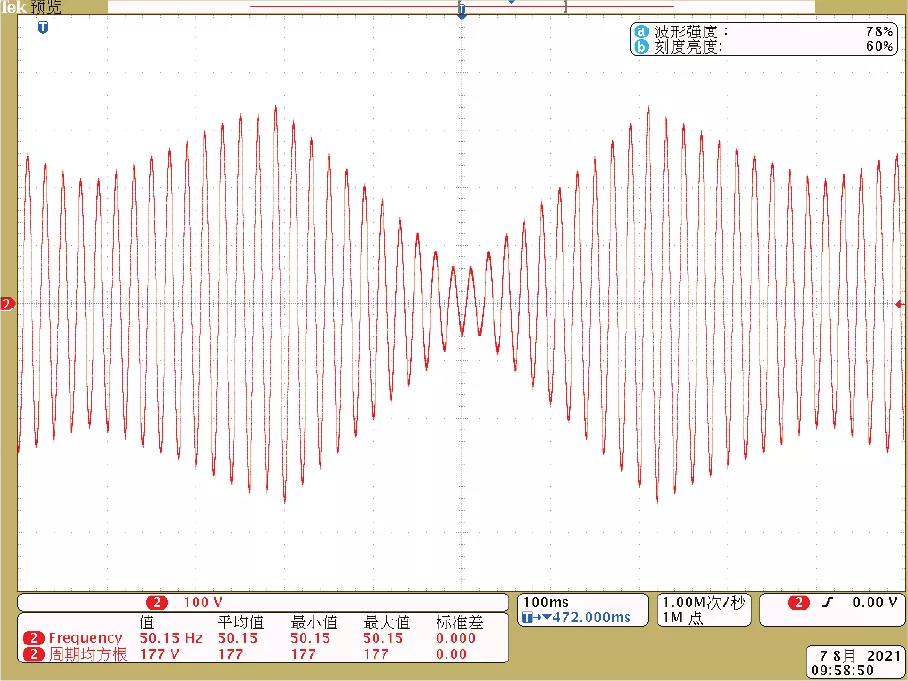Viewport: 908px width, 681px height.
Task: Select the Frequency standard deviation value 0.000
Action: [x=456, y=639]
